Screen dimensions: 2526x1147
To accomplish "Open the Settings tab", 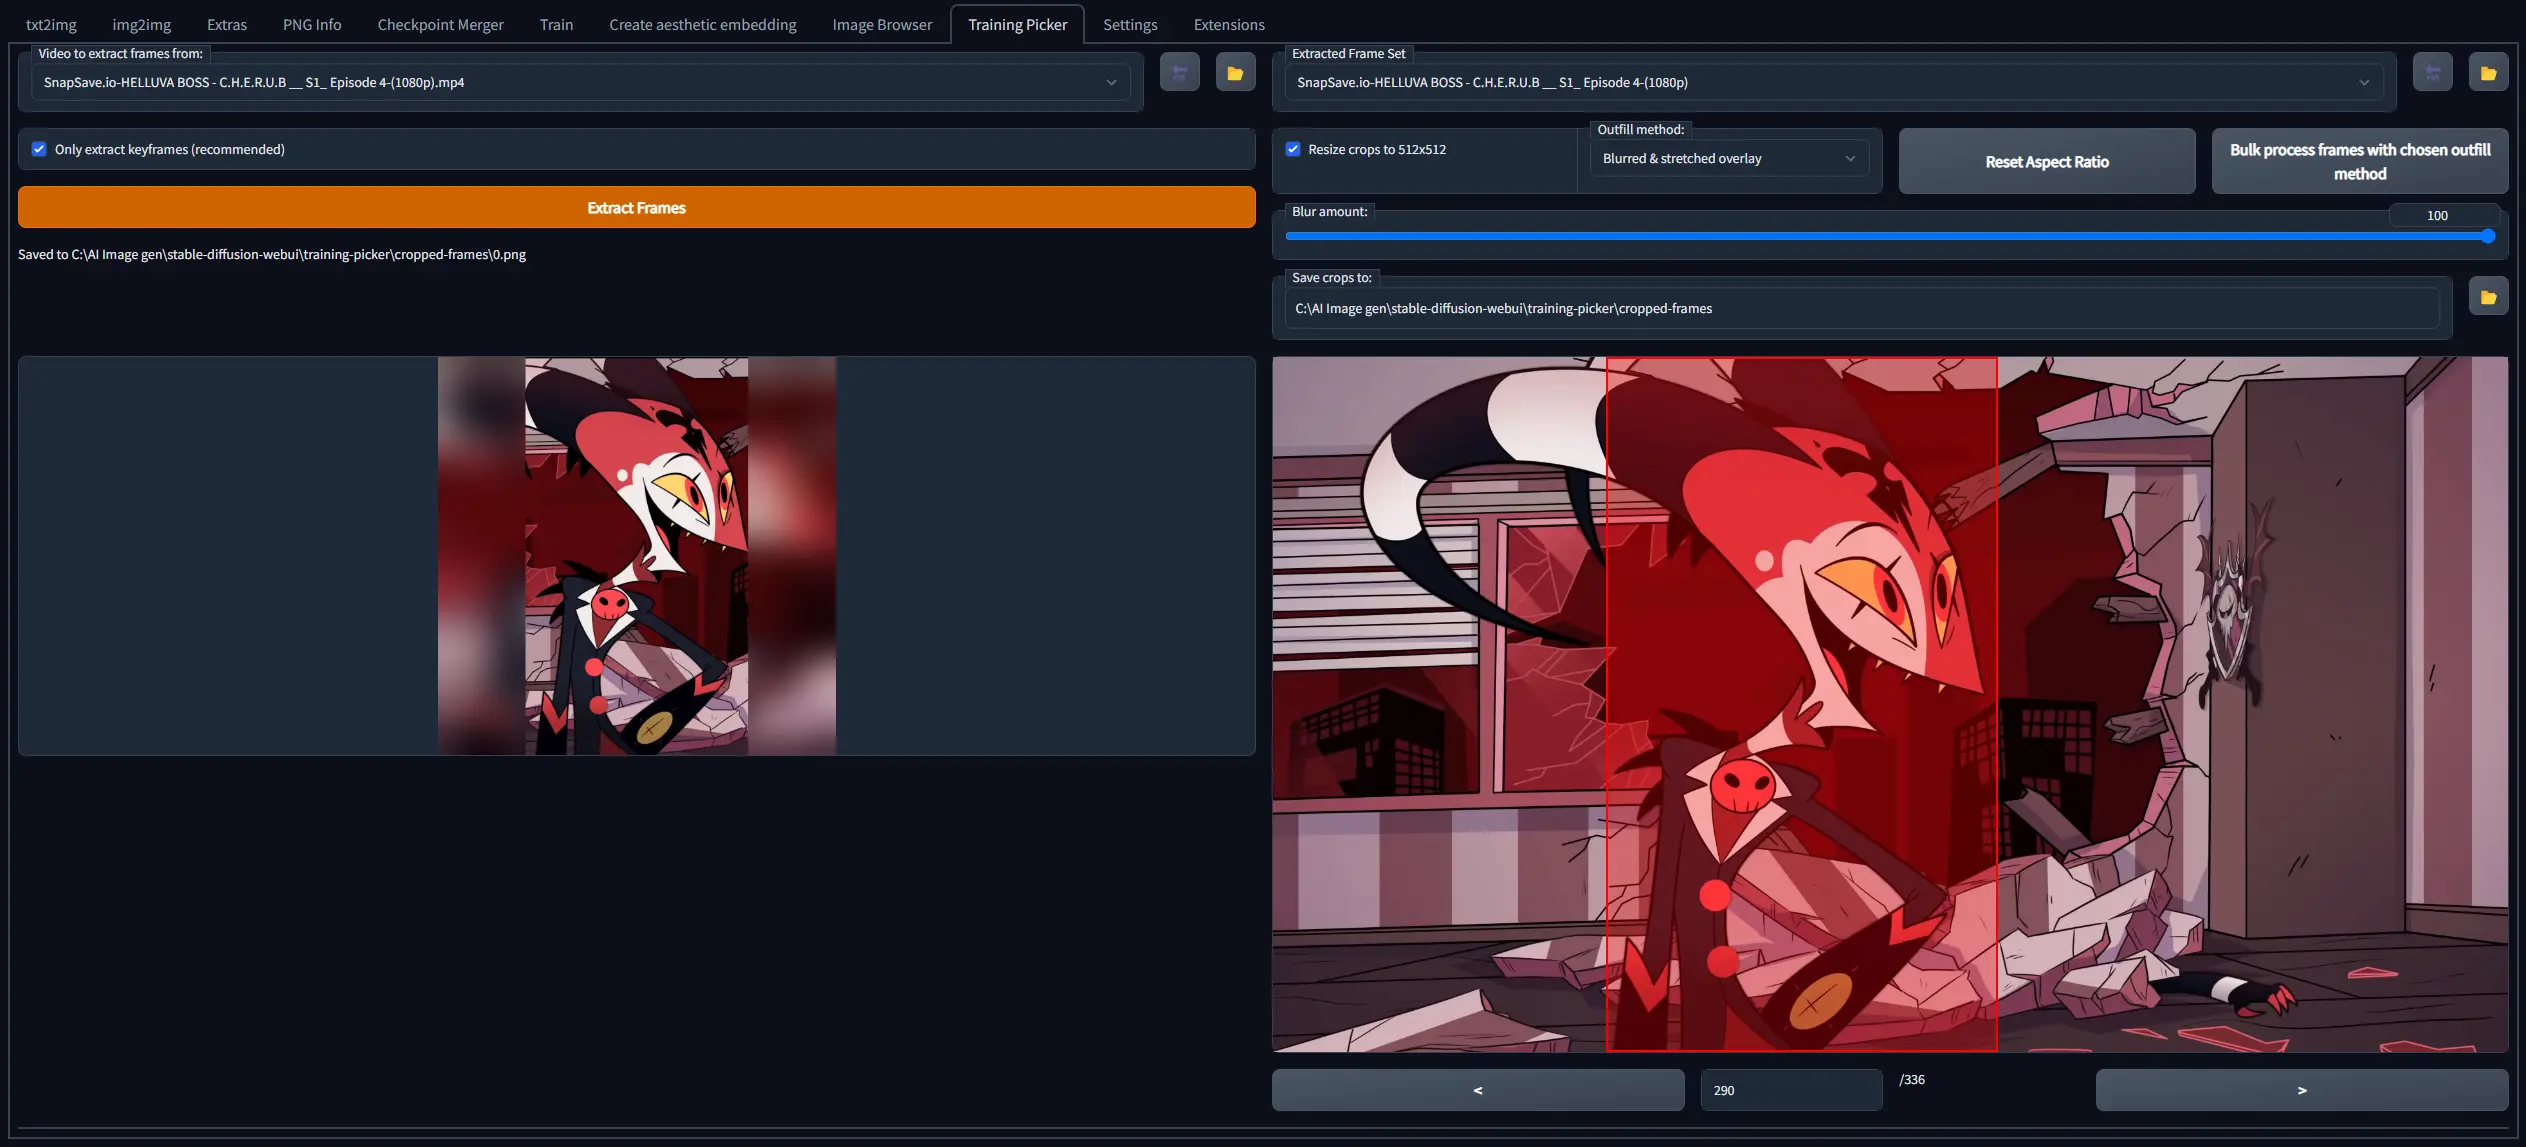I will pos(1130,24).
